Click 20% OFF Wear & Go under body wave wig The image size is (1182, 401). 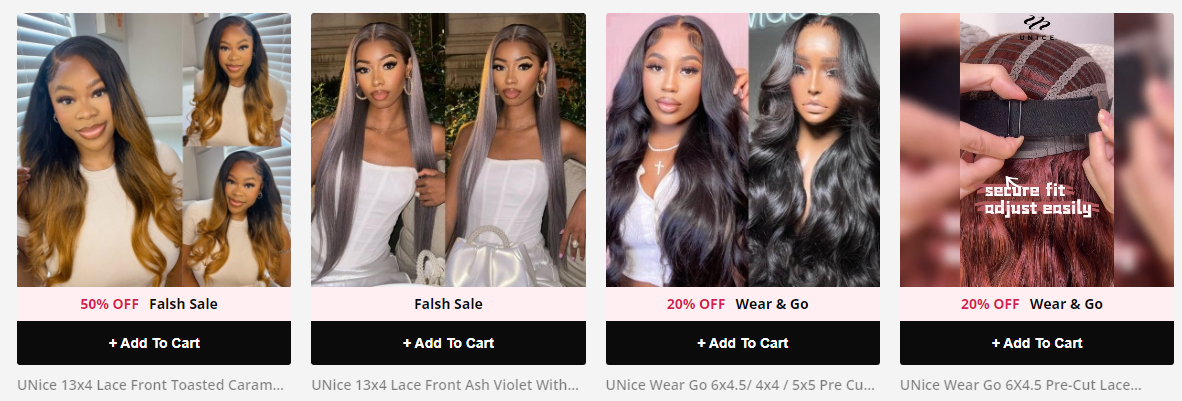pos(736,305)
